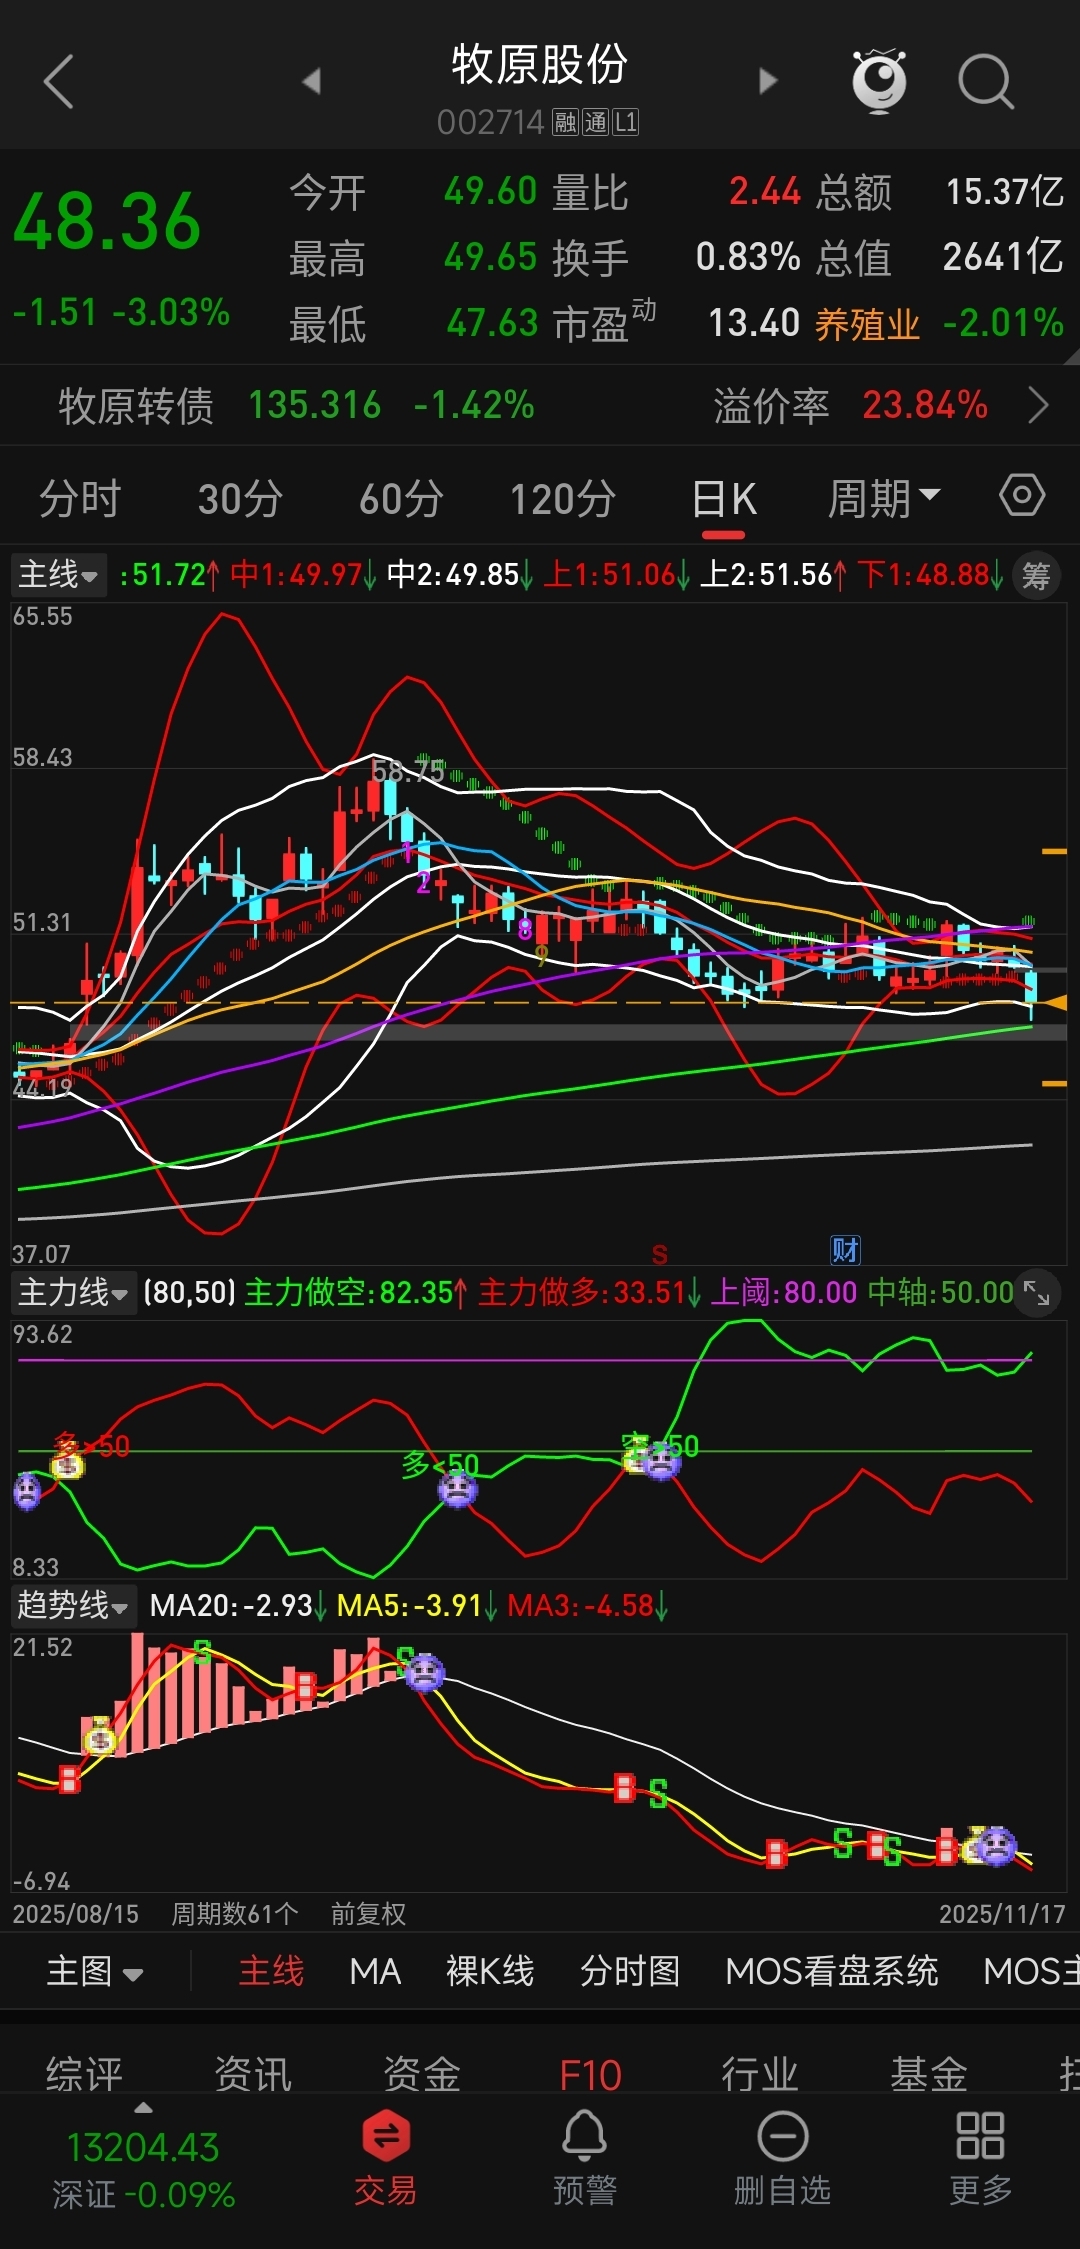The height and width of the screenshot is (2249, 1080).
Task: Switch to next stock with right triangle
Action: pos(767,81)
